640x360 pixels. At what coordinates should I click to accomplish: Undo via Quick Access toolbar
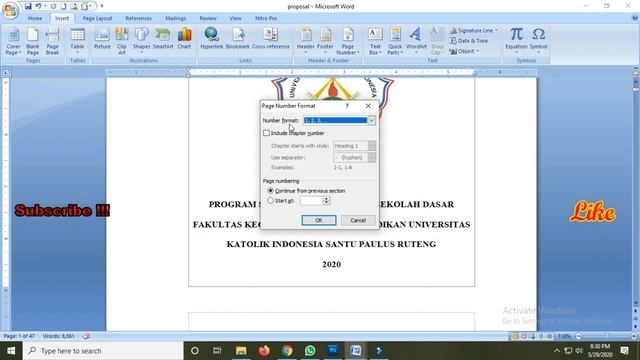pyautogui.click(x=38, y=6)
